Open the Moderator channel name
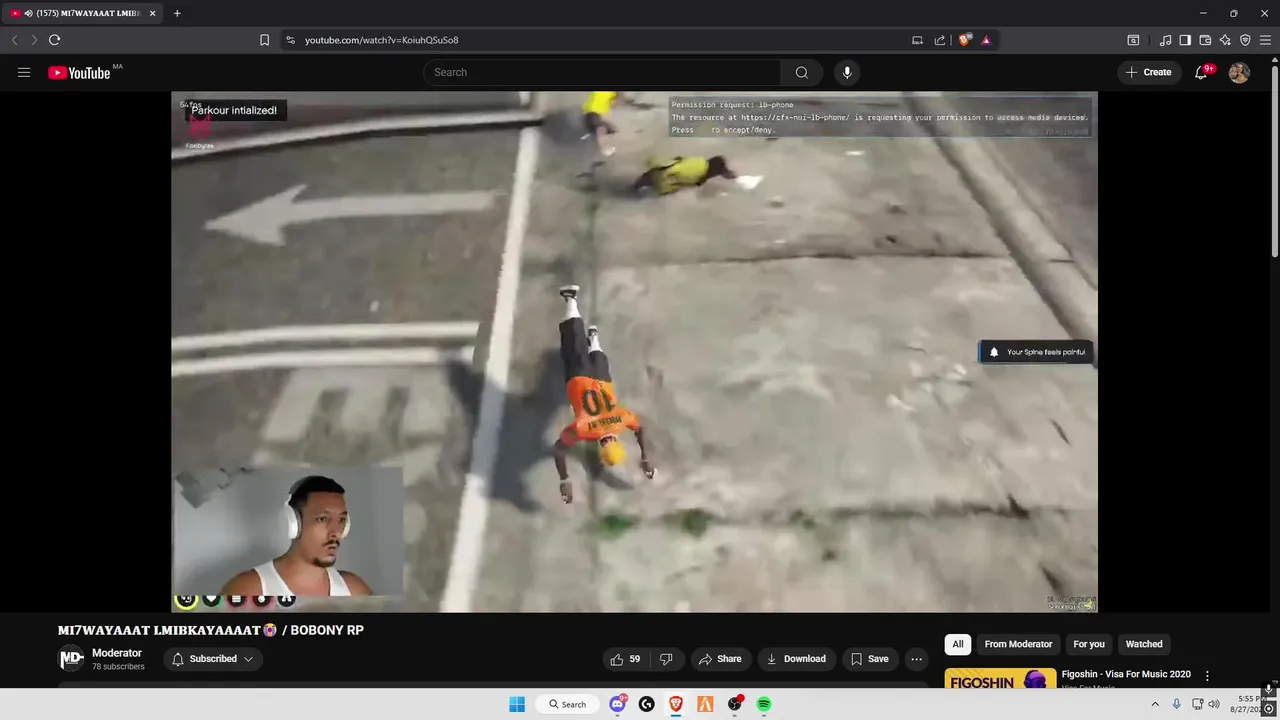The width and height of the screenshot is (1280, 720). point(117,653)
